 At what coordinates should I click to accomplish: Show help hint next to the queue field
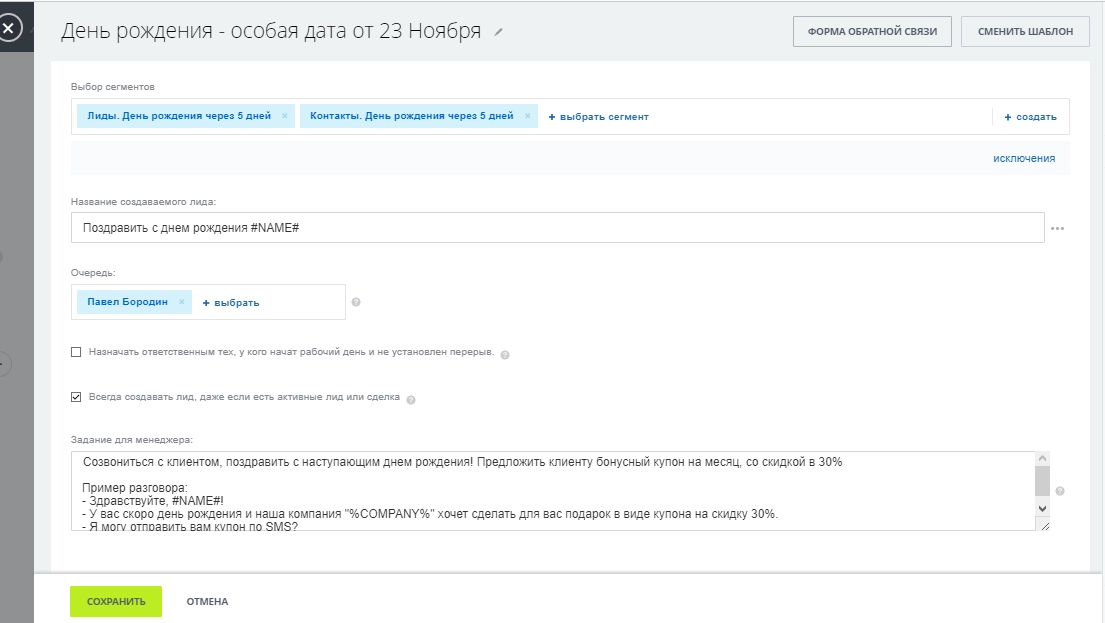tap(356, 302)
